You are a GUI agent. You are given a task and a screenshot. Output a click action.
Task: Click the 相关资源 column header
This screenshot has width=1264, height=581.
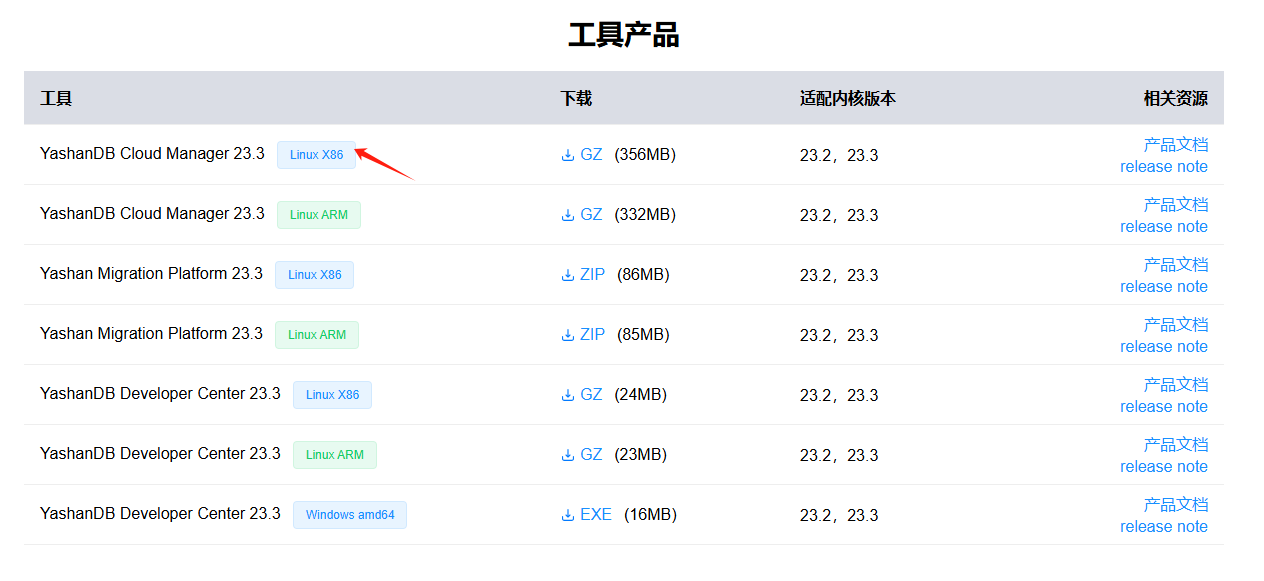(1176, 98)
